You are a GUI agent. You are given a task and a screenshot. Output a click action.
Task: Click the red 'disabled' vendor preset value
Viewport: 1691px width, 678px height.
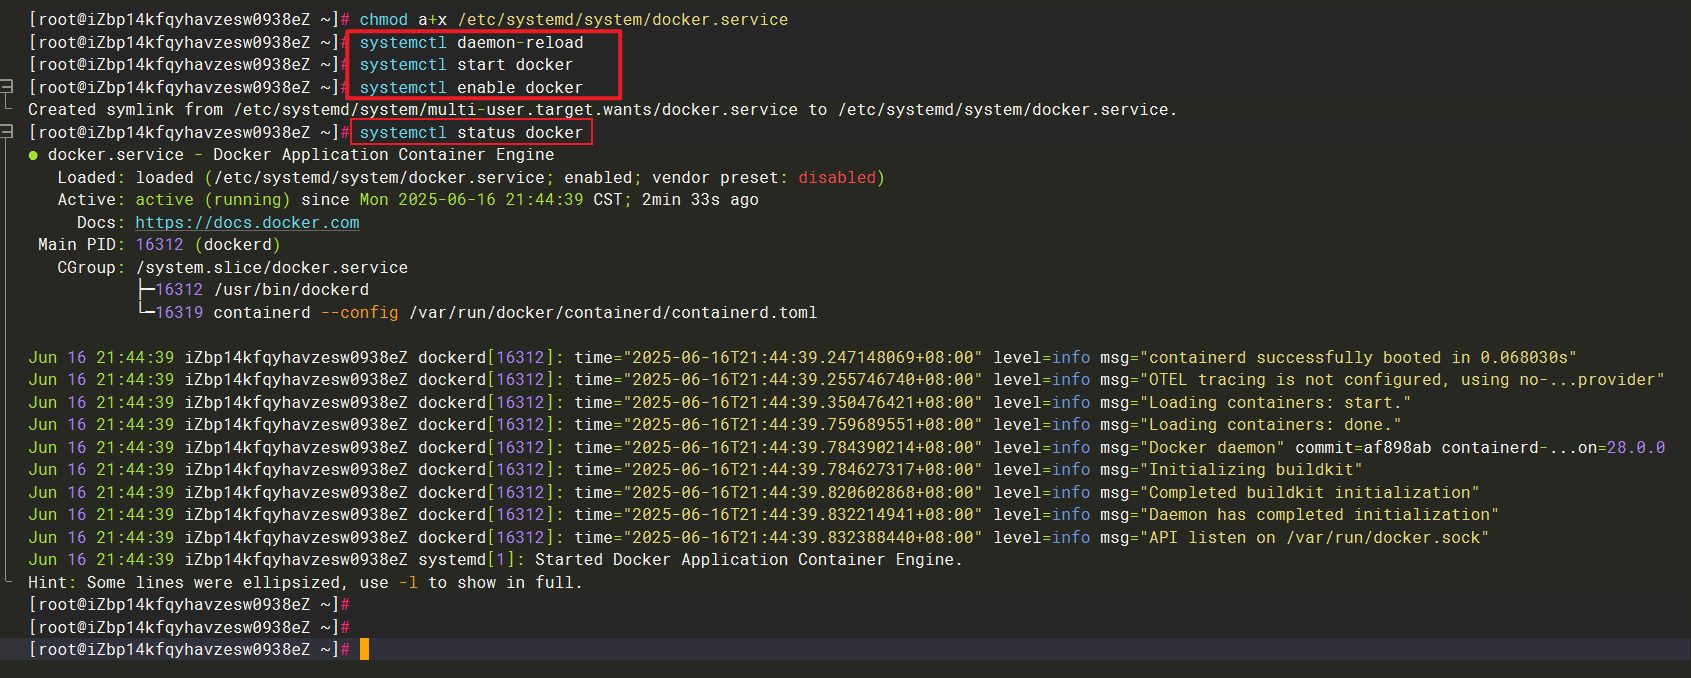click(837, 177)
